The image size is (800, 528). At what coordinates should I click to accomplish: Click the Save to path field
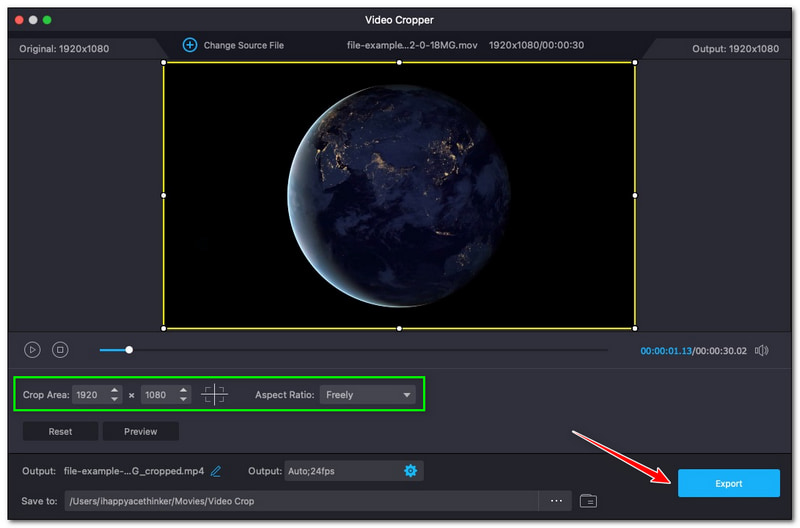301,501
